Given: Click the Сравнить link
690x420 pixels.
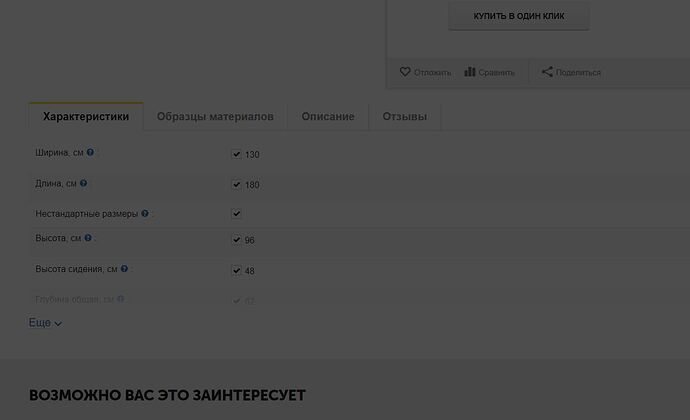Looking at the screenshot, I should click(497, 72).
